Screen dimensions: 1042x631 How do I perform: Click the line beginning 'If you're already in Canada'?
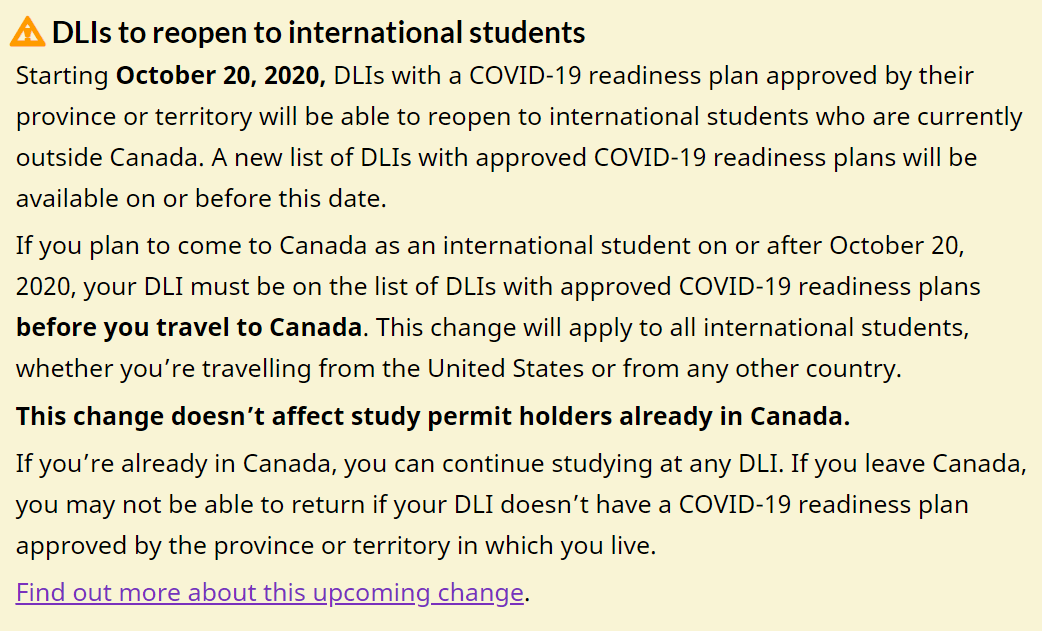tap(521, 464)
